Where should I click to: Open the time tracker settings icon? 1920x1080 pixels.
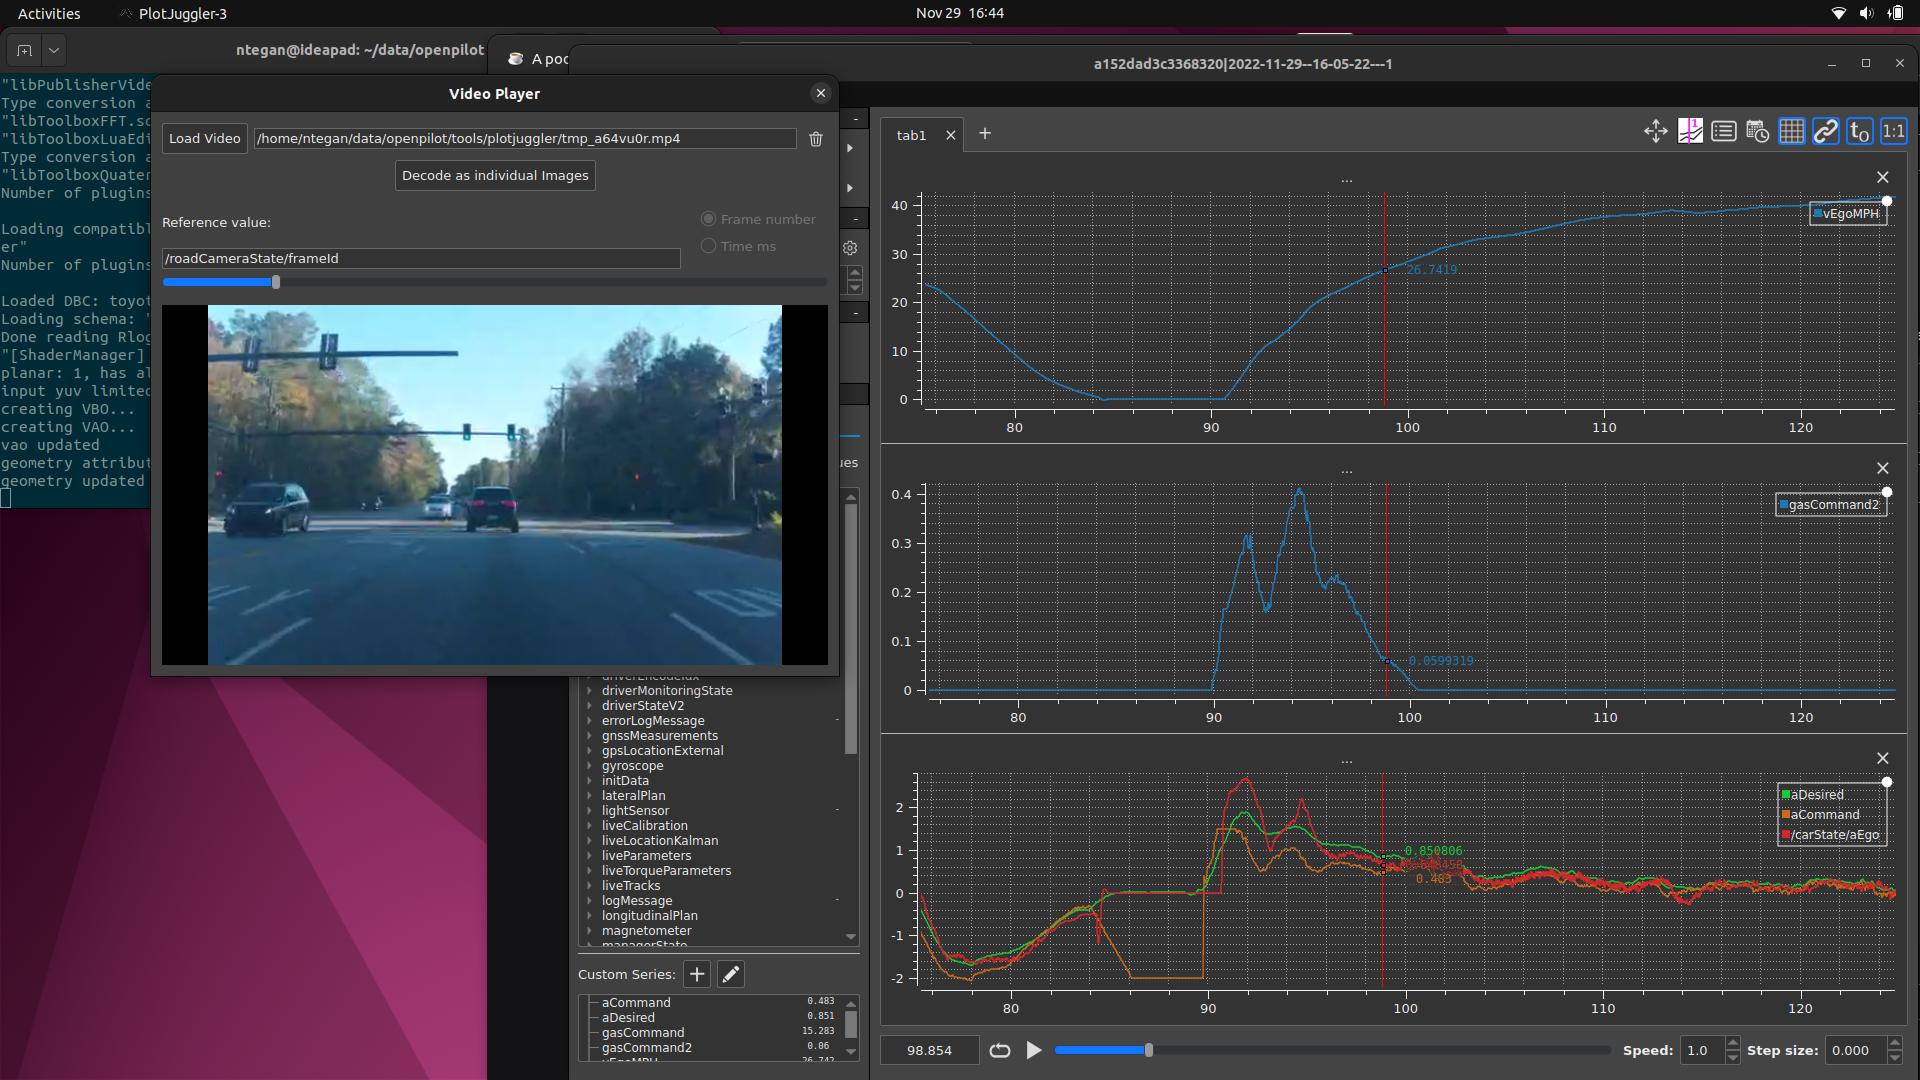tap(1690, 132)
